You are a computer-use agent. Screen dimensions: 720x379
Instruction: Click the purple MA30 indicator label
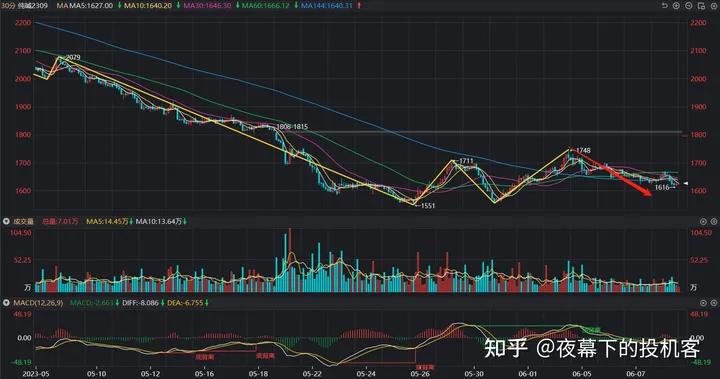[x=207, y=6]
